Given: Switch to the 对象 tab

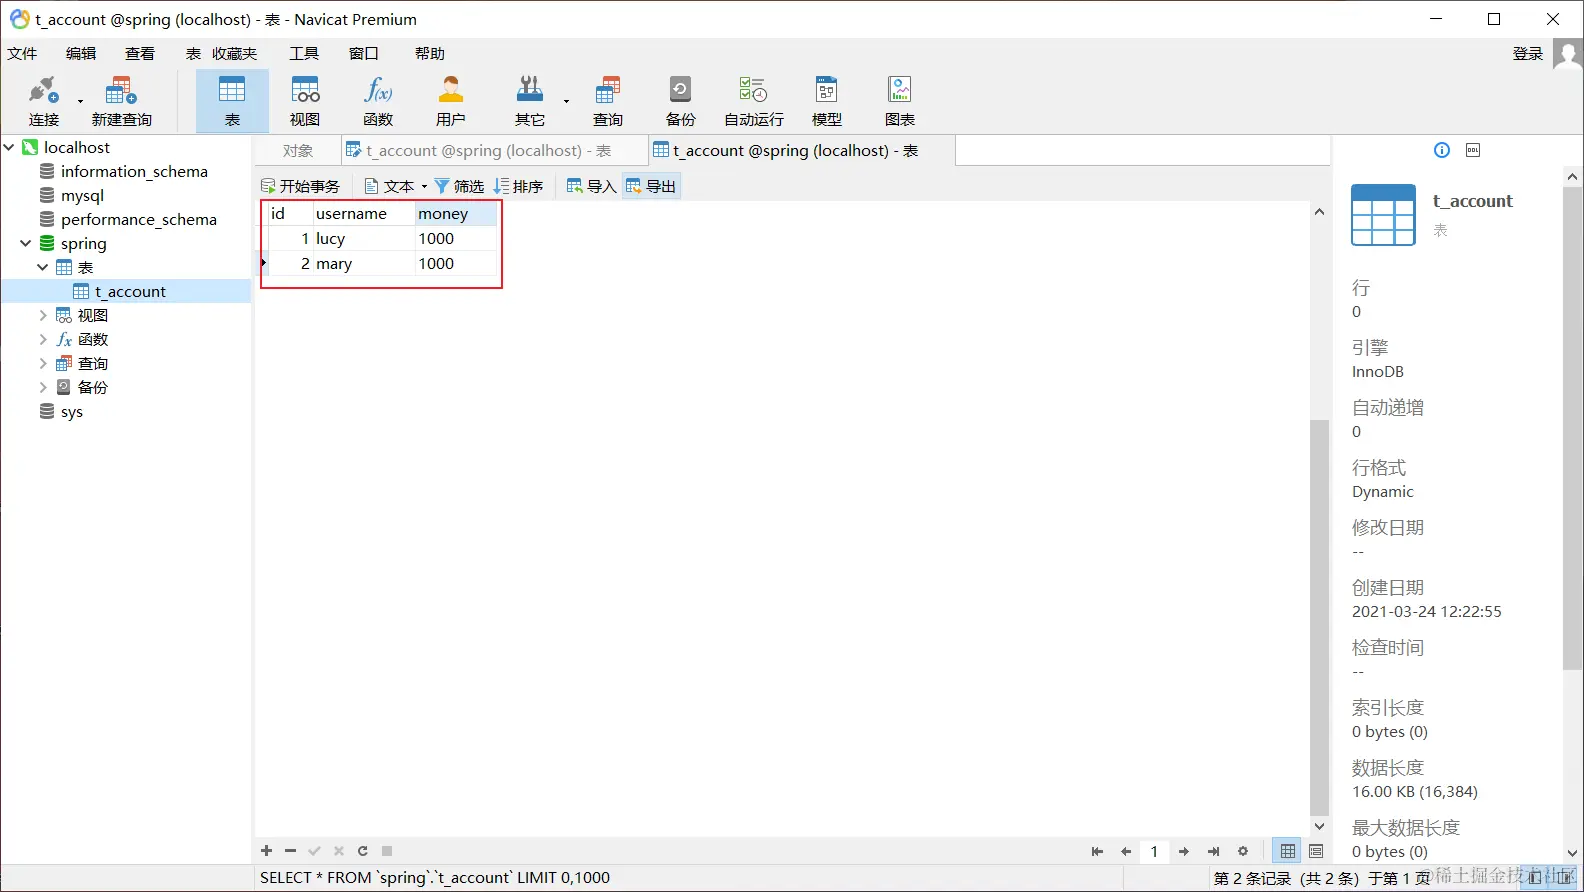Looking at the screenshot, I should pyautogui.click(x=297, y=150).
